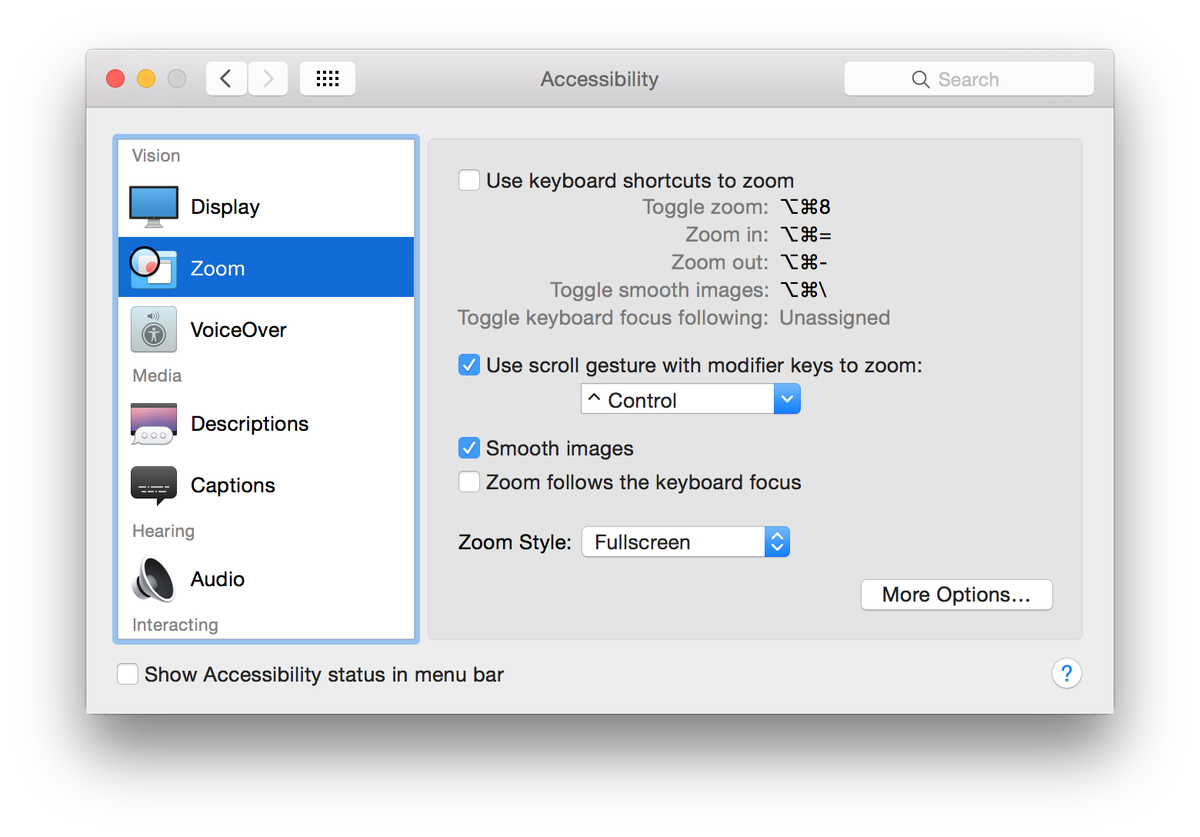Enable Zoom follows the keyboard focus
1200x837 pixels.
pyautogui.click(x=469, y=482)
